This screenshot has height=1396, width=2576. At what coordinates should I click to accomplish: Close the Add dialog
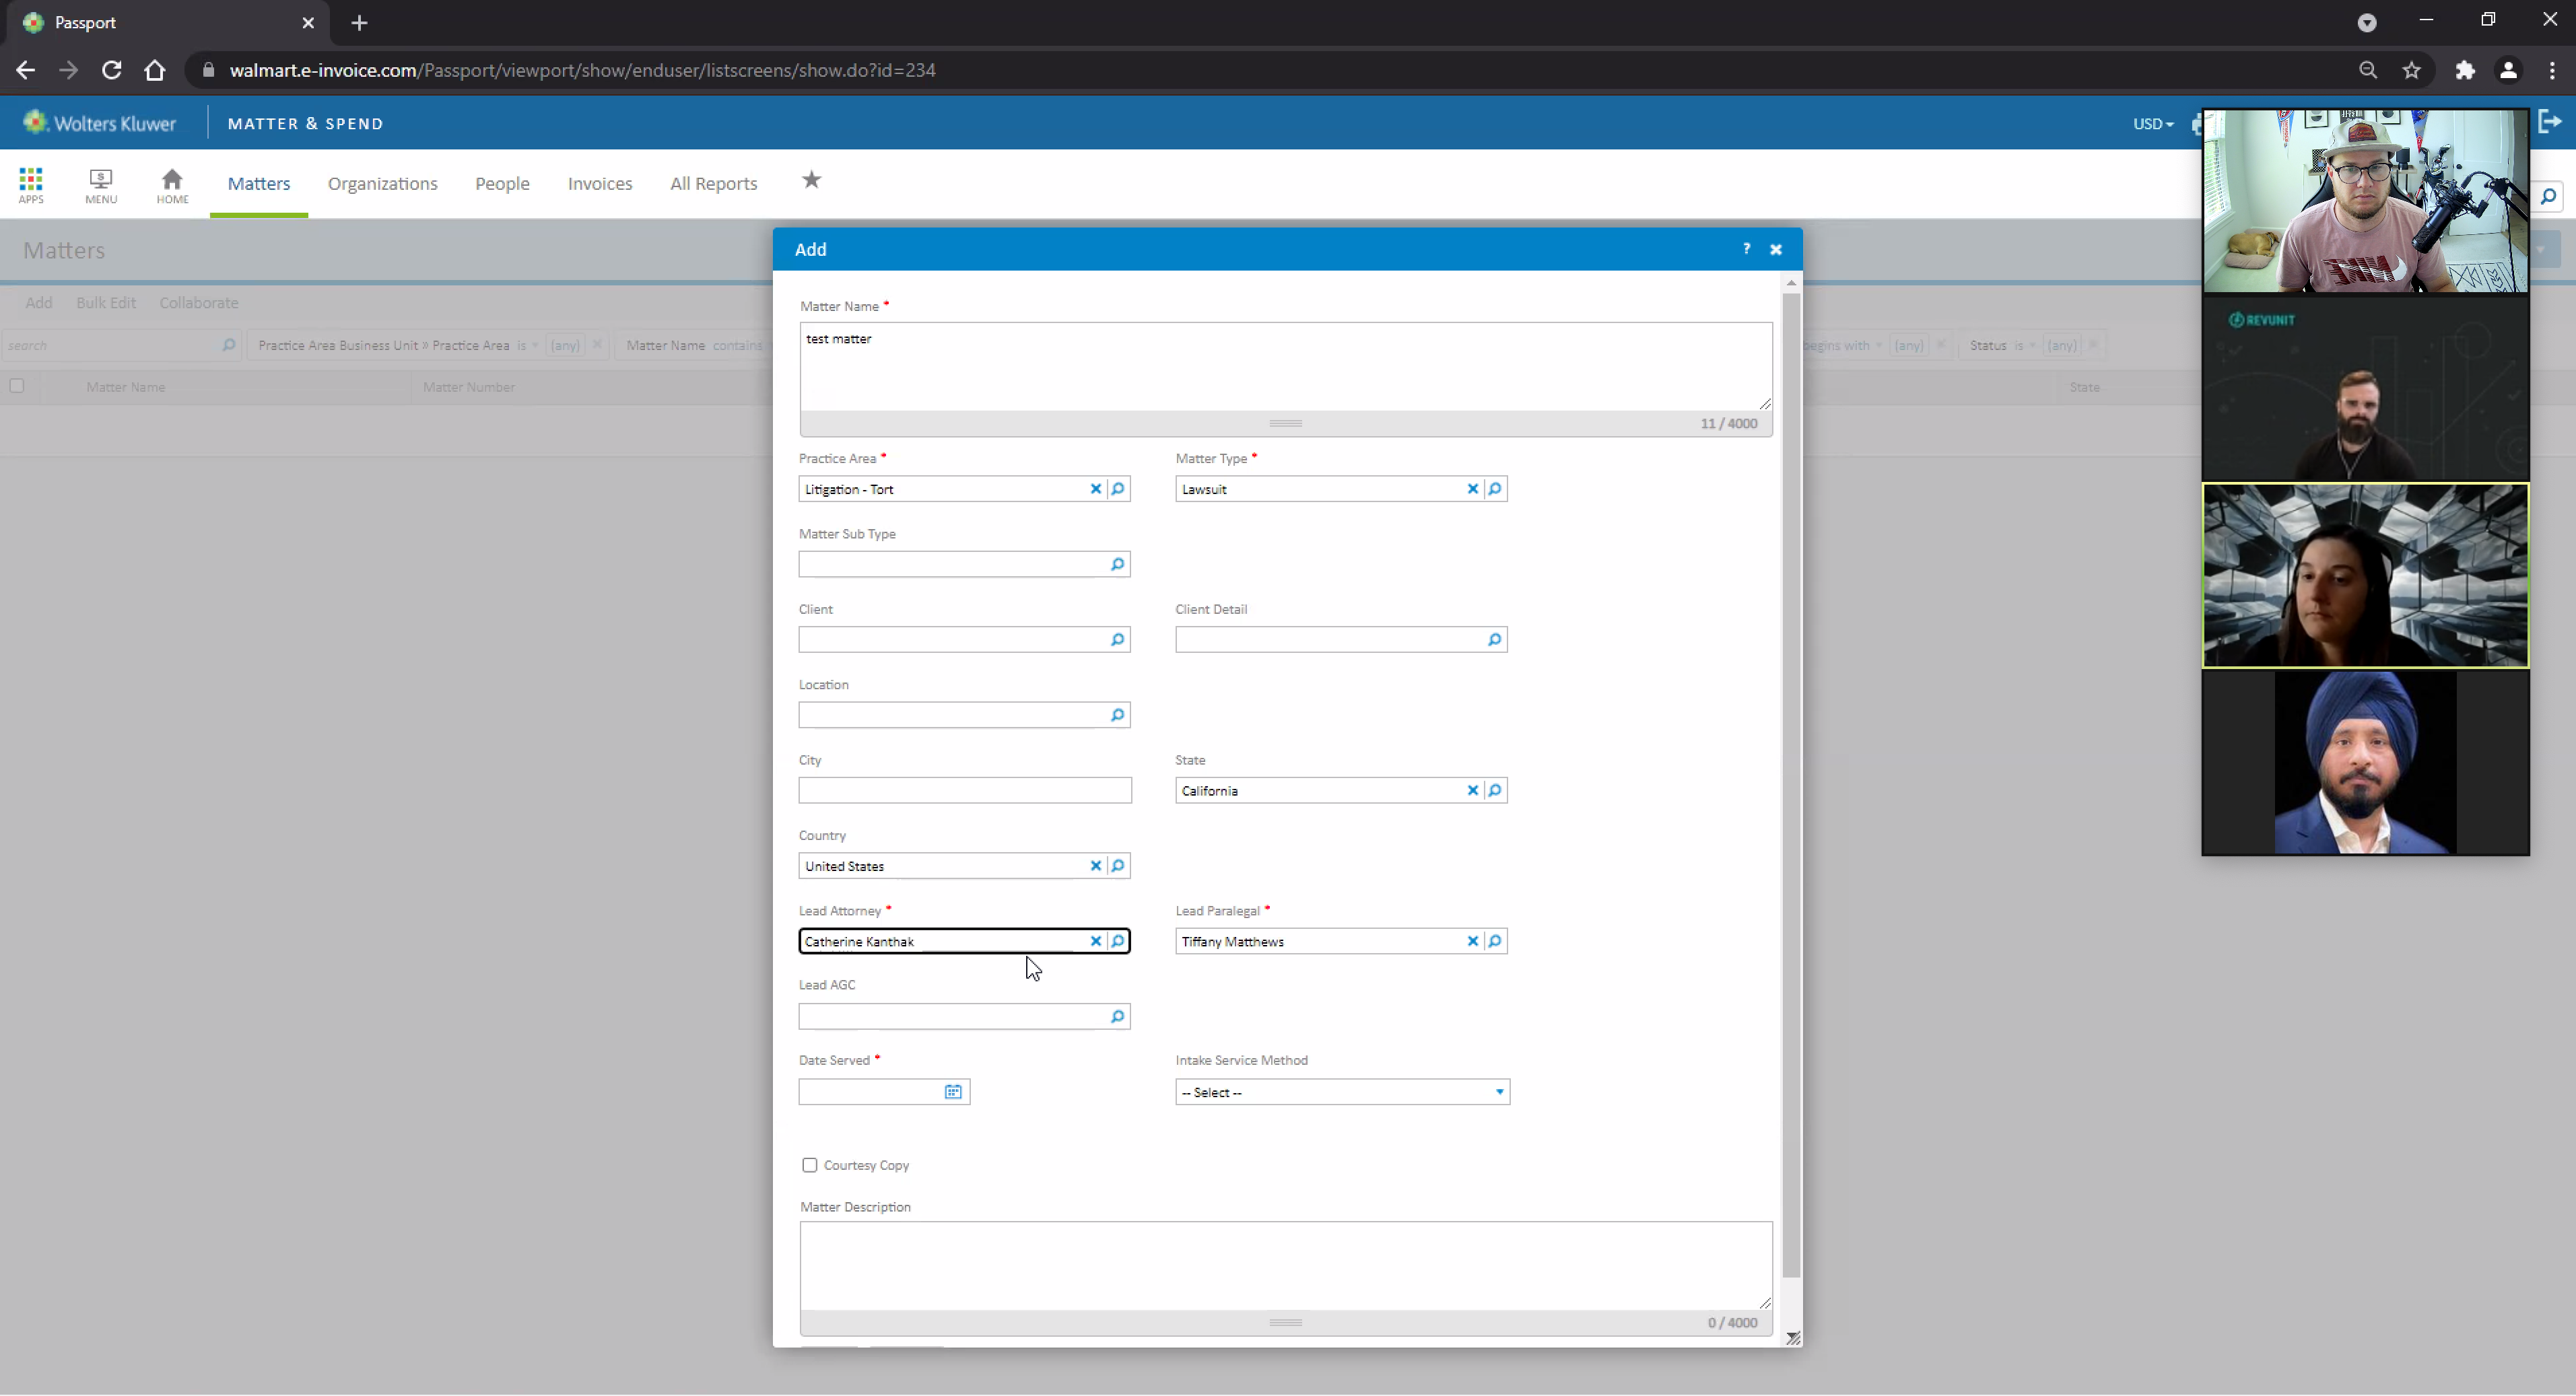1776,250
